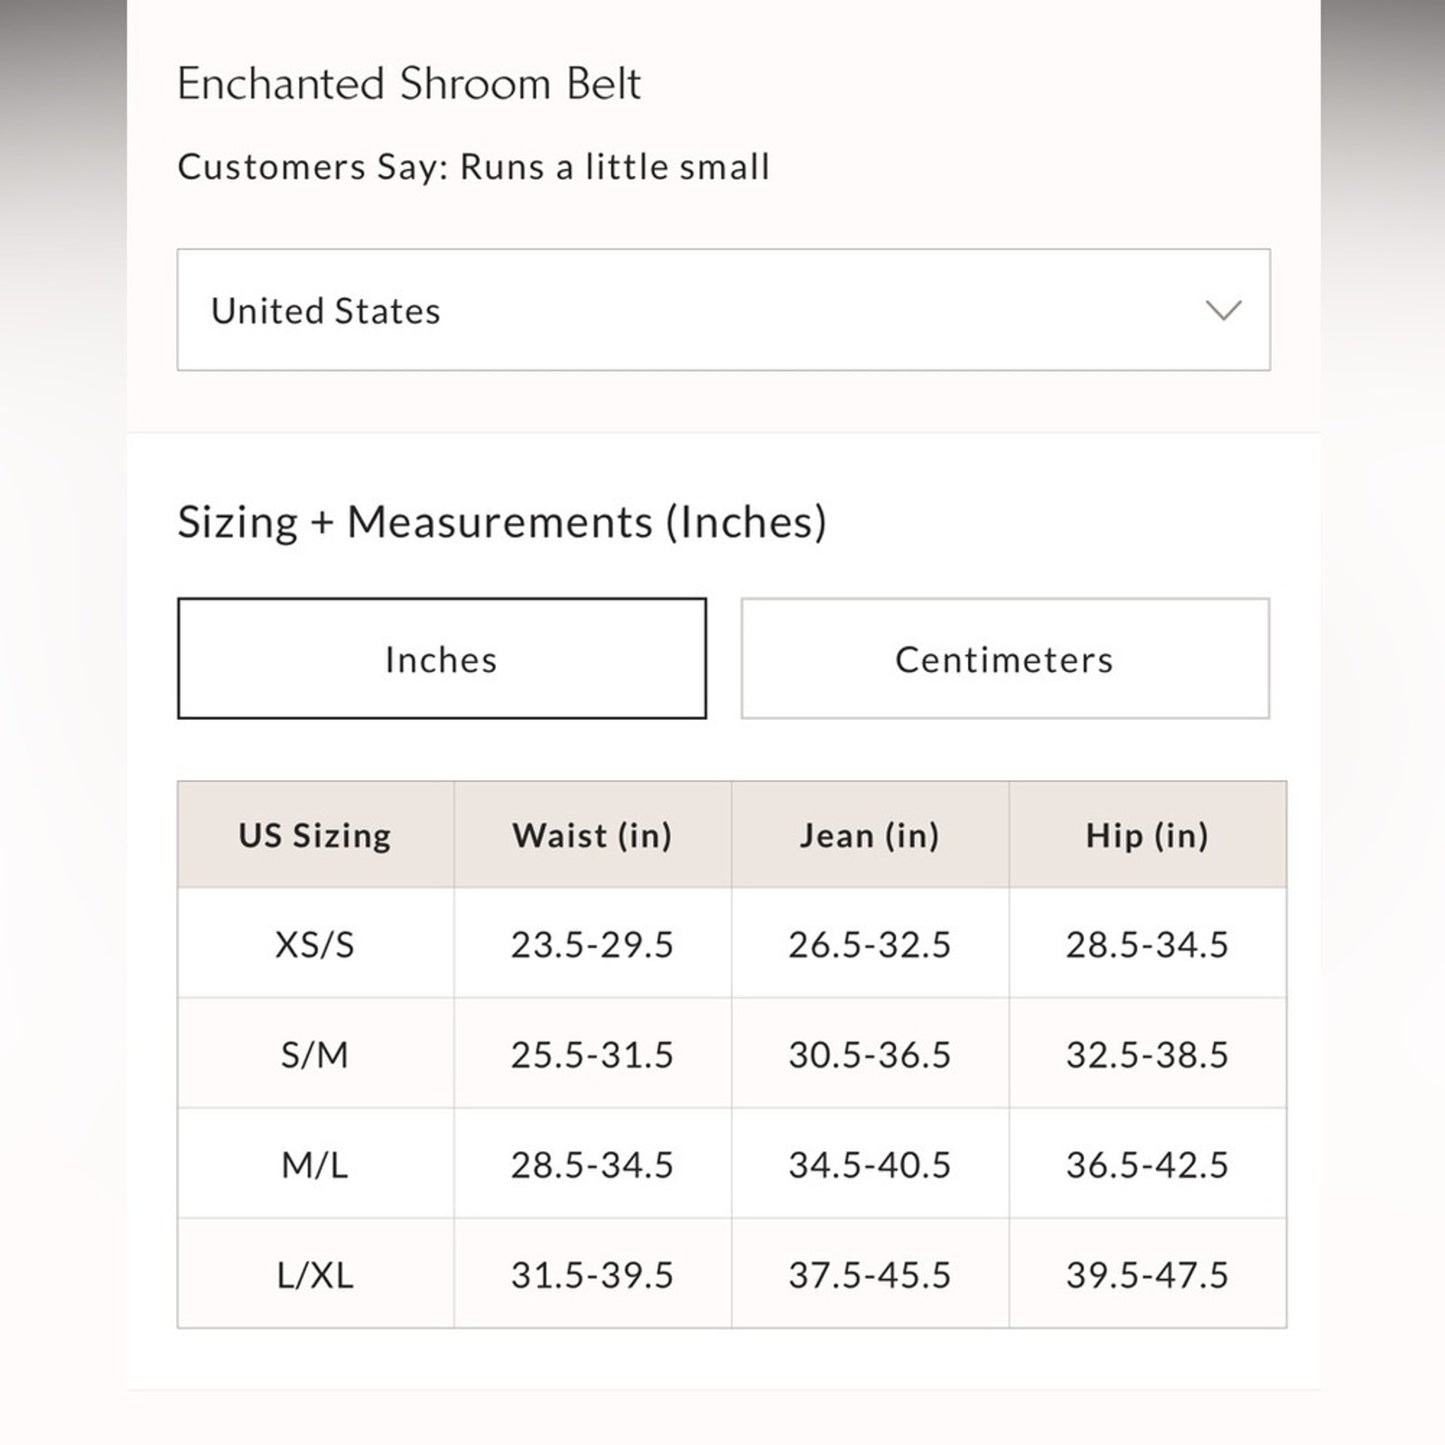Select the XS/S sizing row
This screenshot has width=1445, height=1445.
point(315,943)
